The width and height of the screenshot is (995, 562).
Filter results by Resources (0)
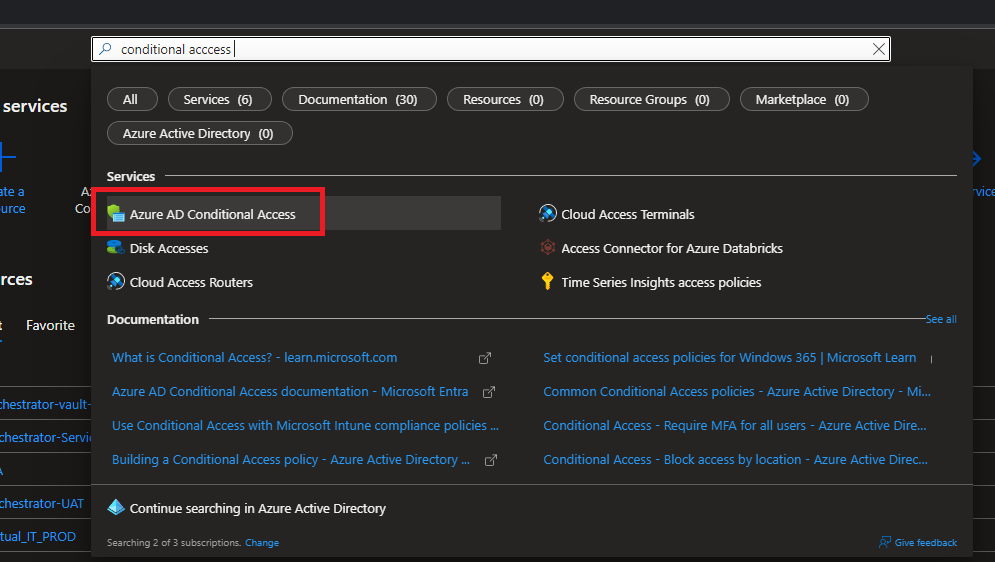505,100
